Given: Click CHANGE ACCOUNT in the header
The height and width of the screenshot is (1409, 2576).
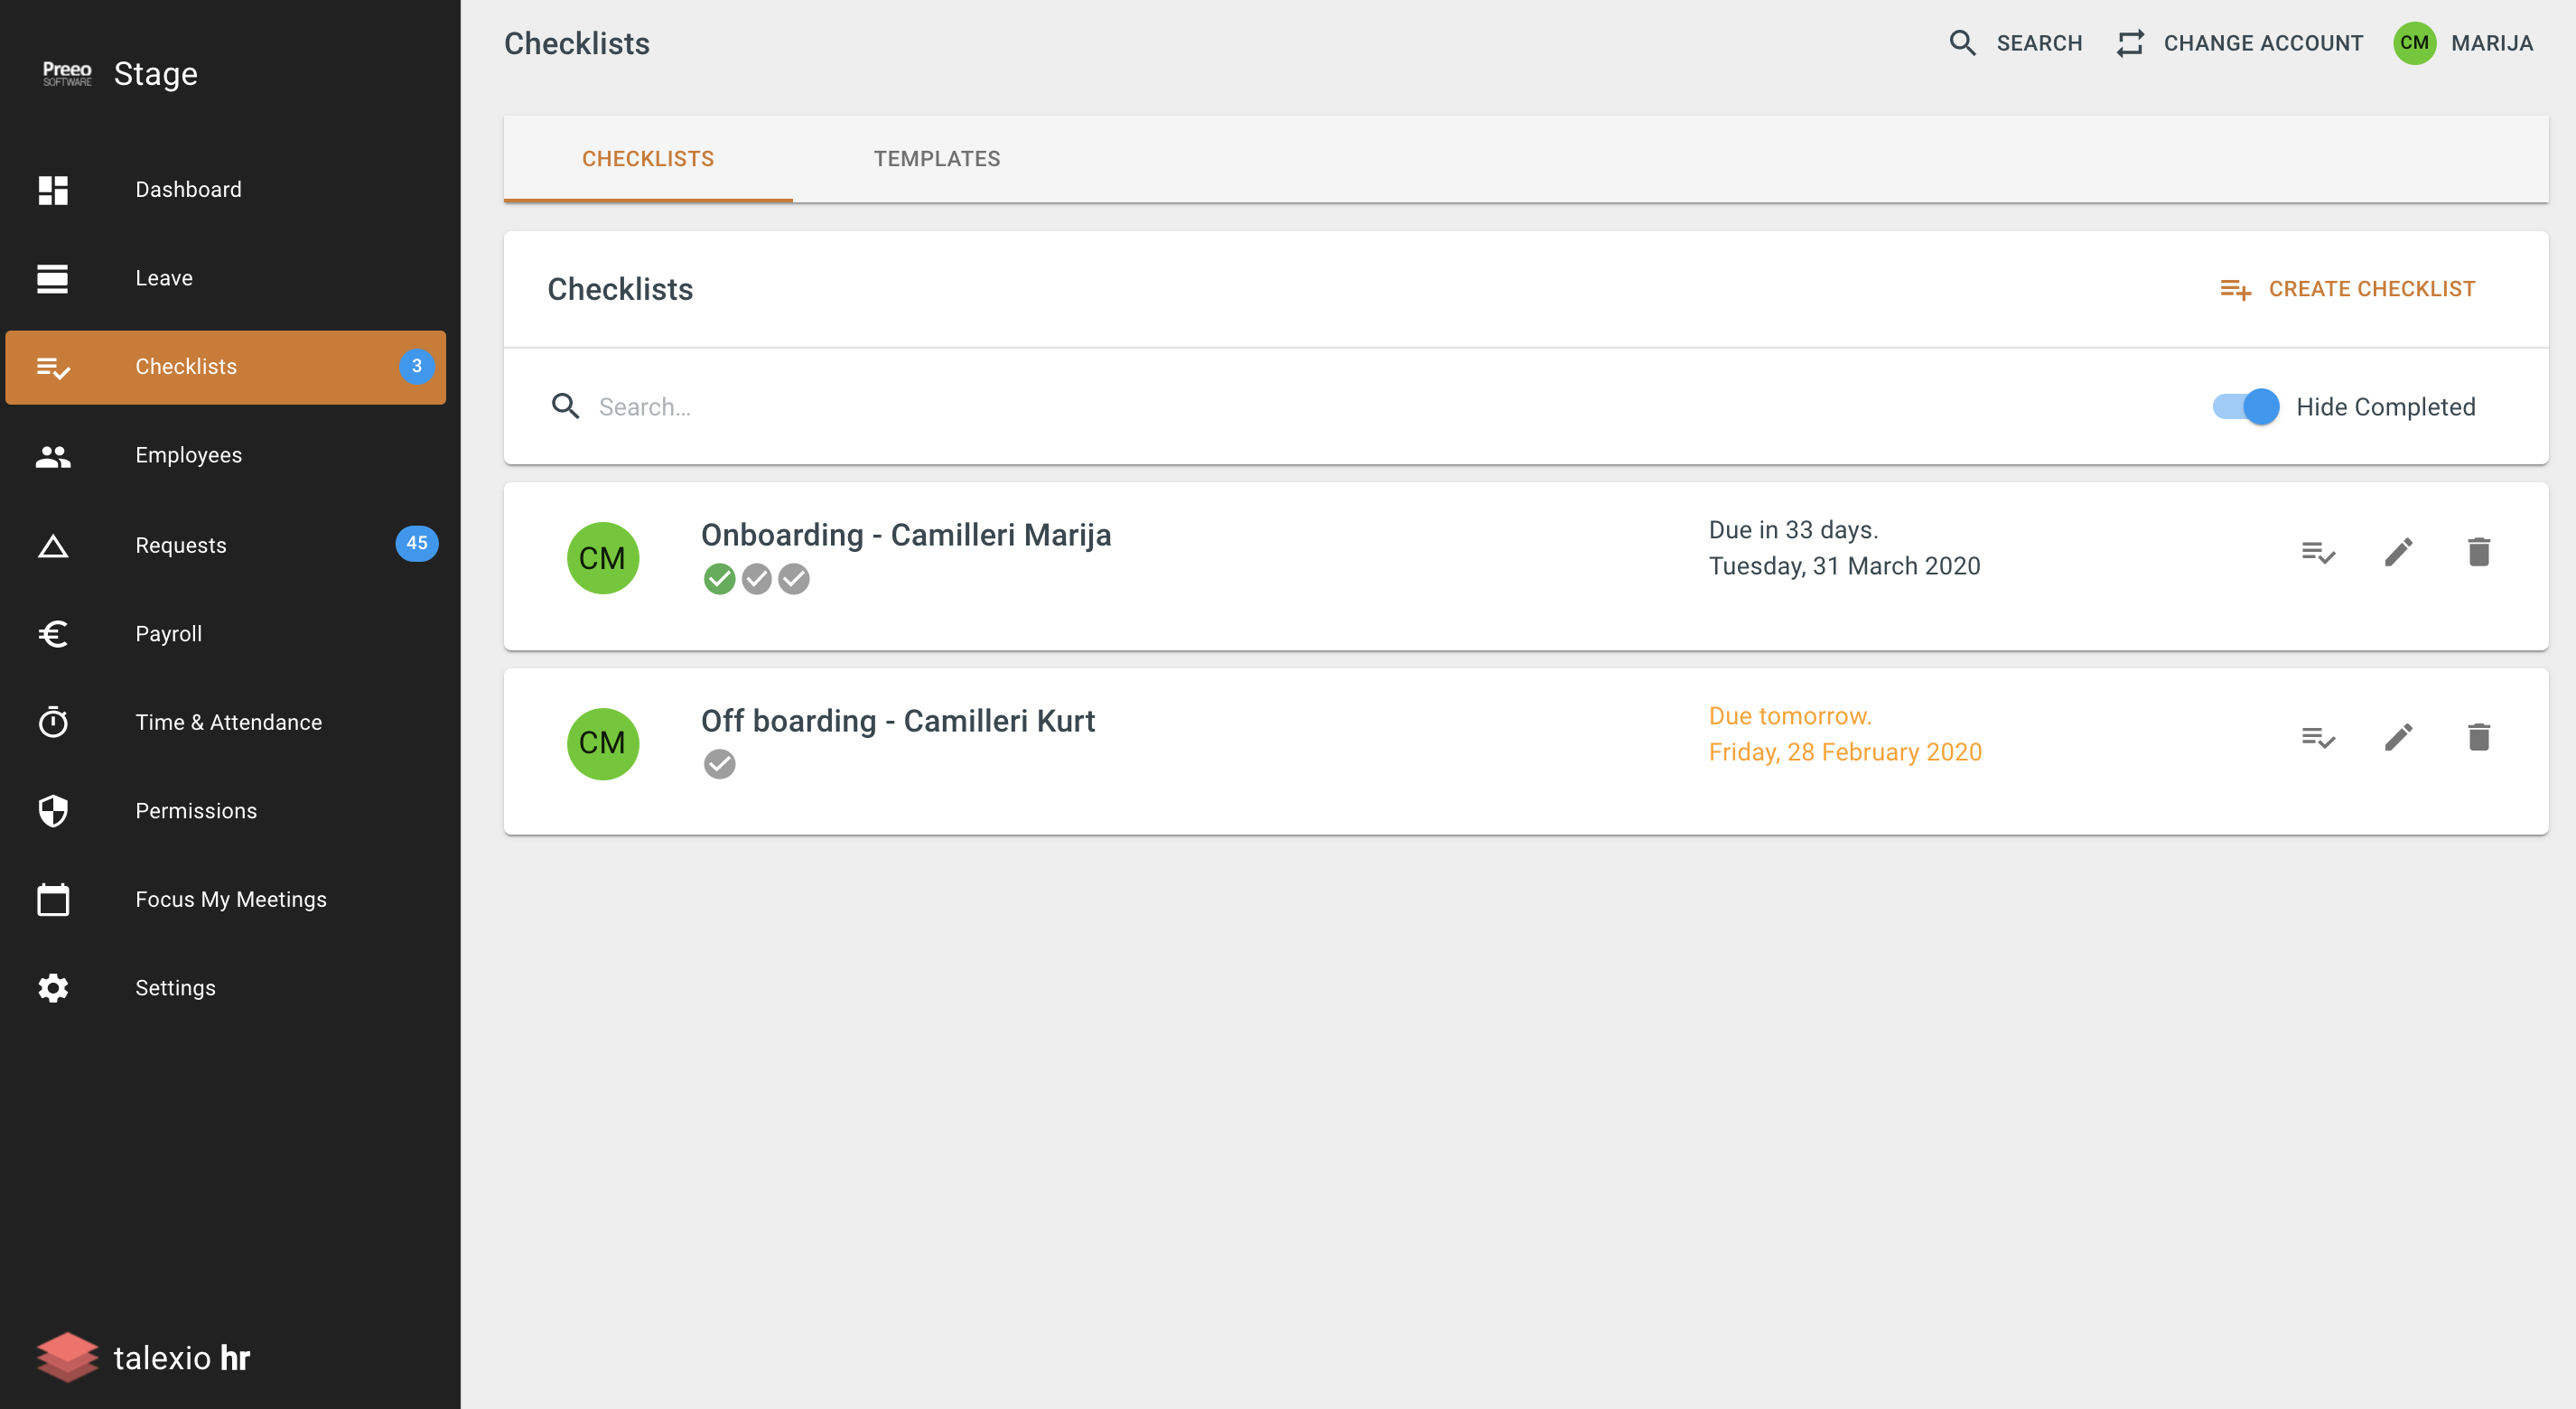Looking at the screenshot, I should [x=2240, y=43].
